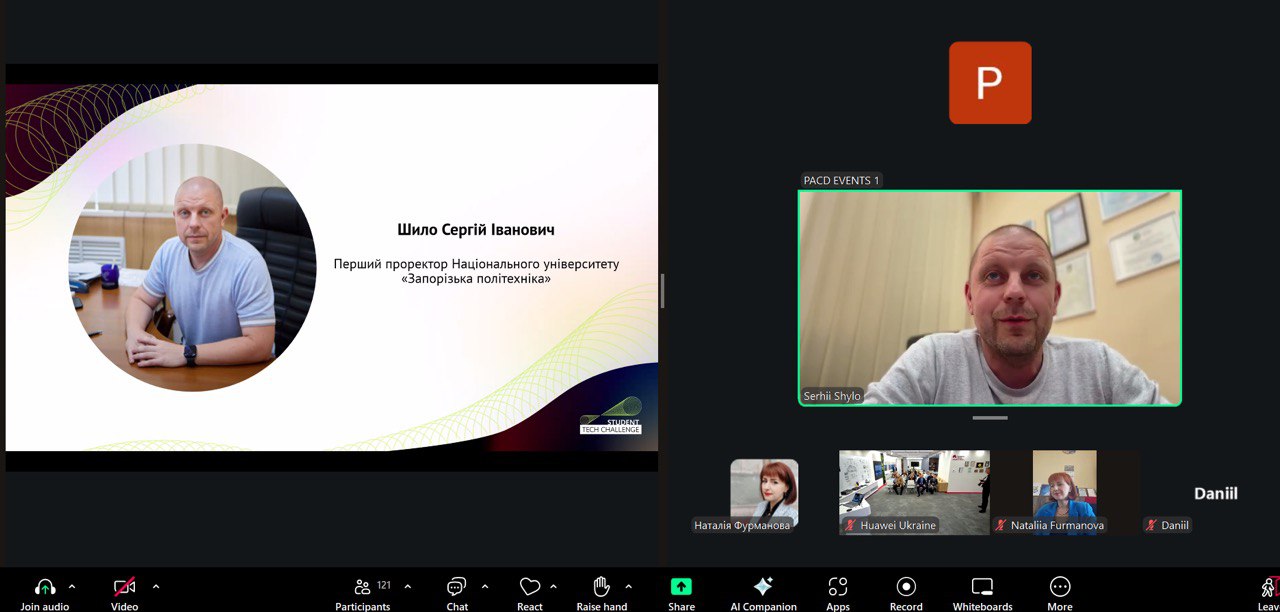Raise hand in the meeting

tap(601, 587)
